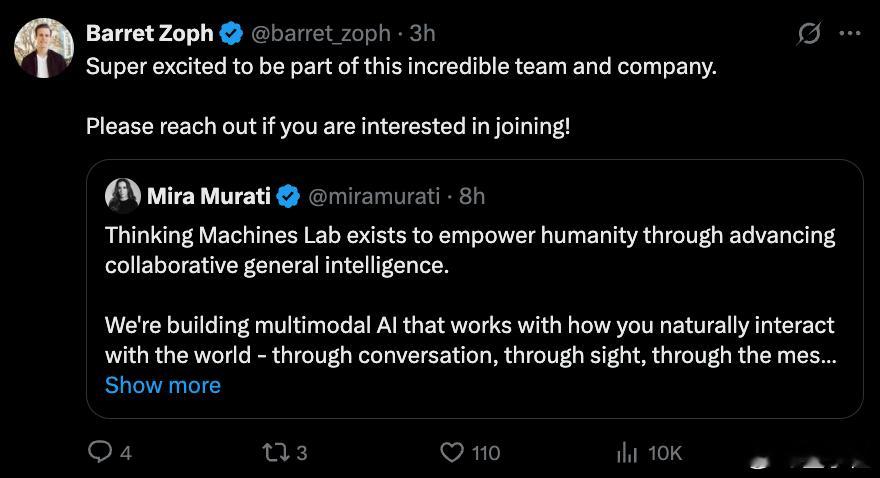Click the reply speech bubble icon

(x=100, y=452)
